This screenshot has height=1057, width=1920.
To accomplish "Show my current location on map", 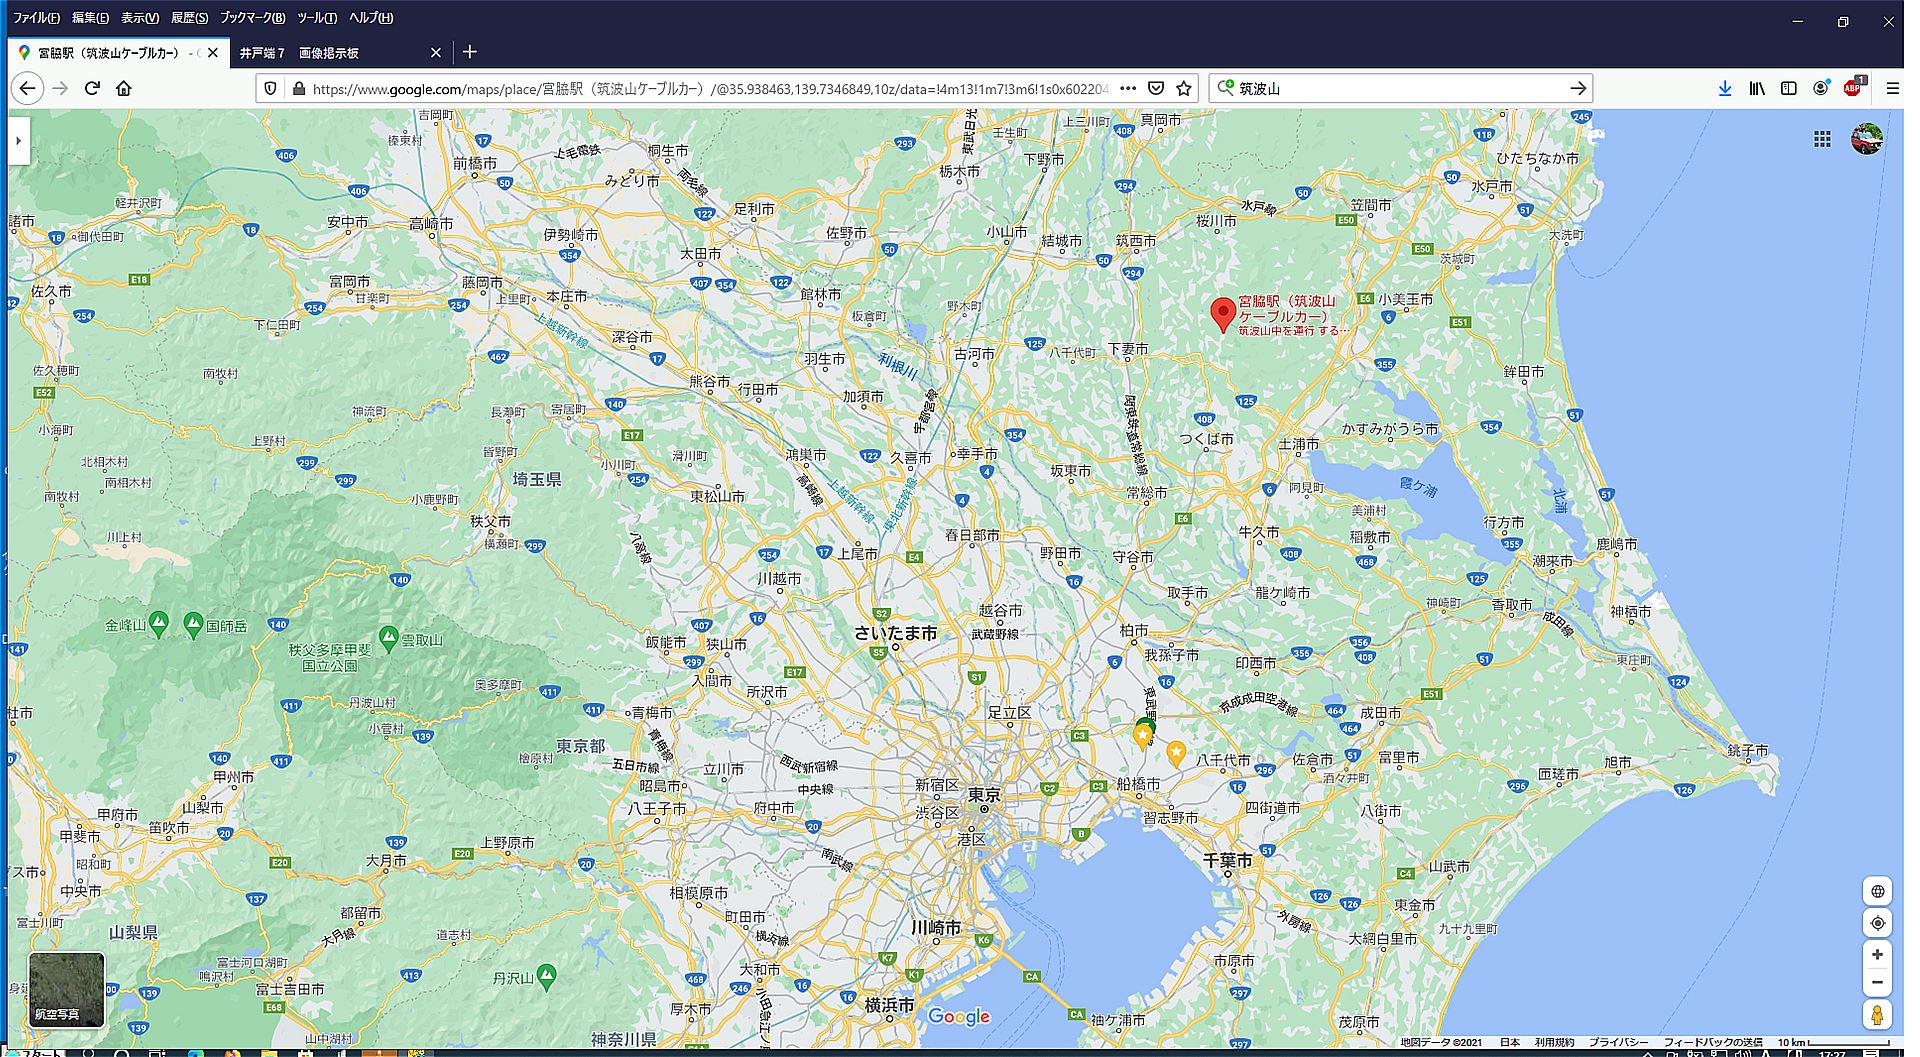I will point(1877,923).
